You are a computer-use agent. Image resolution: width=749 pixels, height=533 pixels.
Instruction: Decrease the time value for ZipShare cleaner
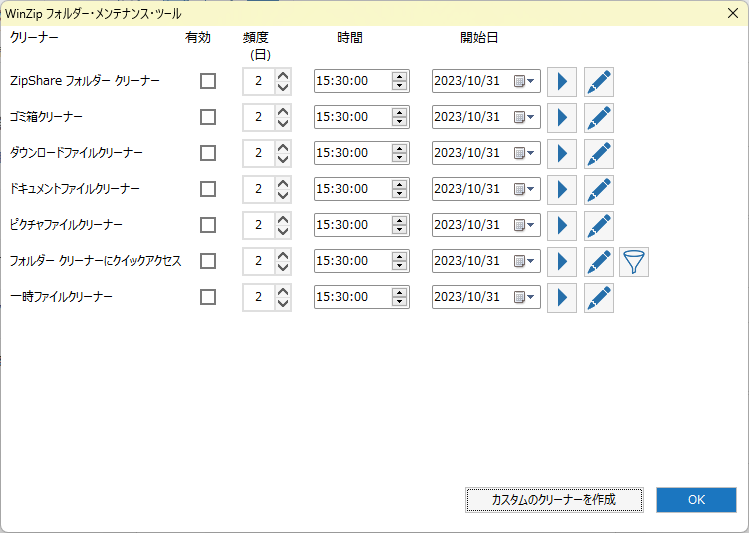[400, 87]
